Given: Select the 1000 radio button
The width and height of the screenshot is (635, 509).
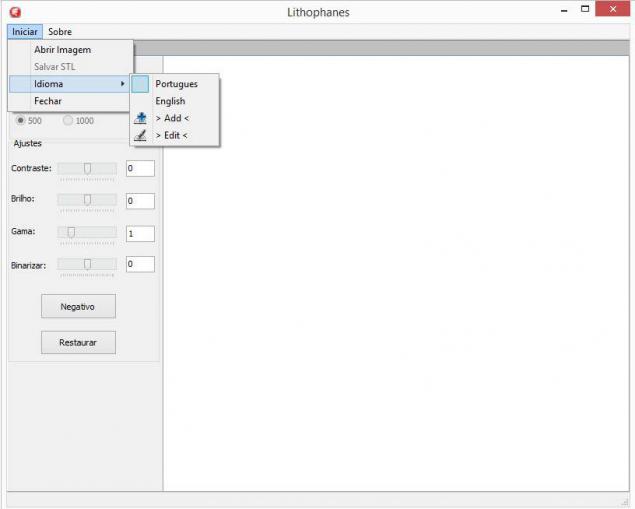Looking at the screenshot, I should pyautogui.click(x=68, y=120).
